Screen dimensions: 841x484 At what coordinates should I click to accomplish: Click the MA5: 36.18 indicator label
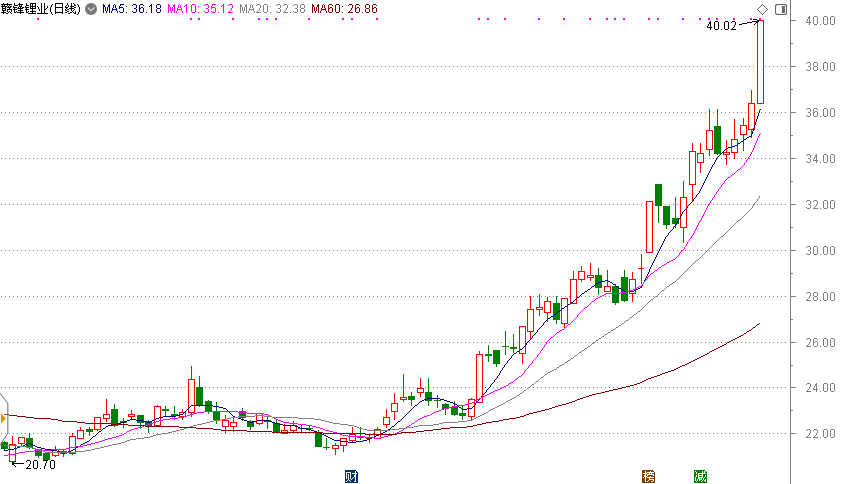132,9
